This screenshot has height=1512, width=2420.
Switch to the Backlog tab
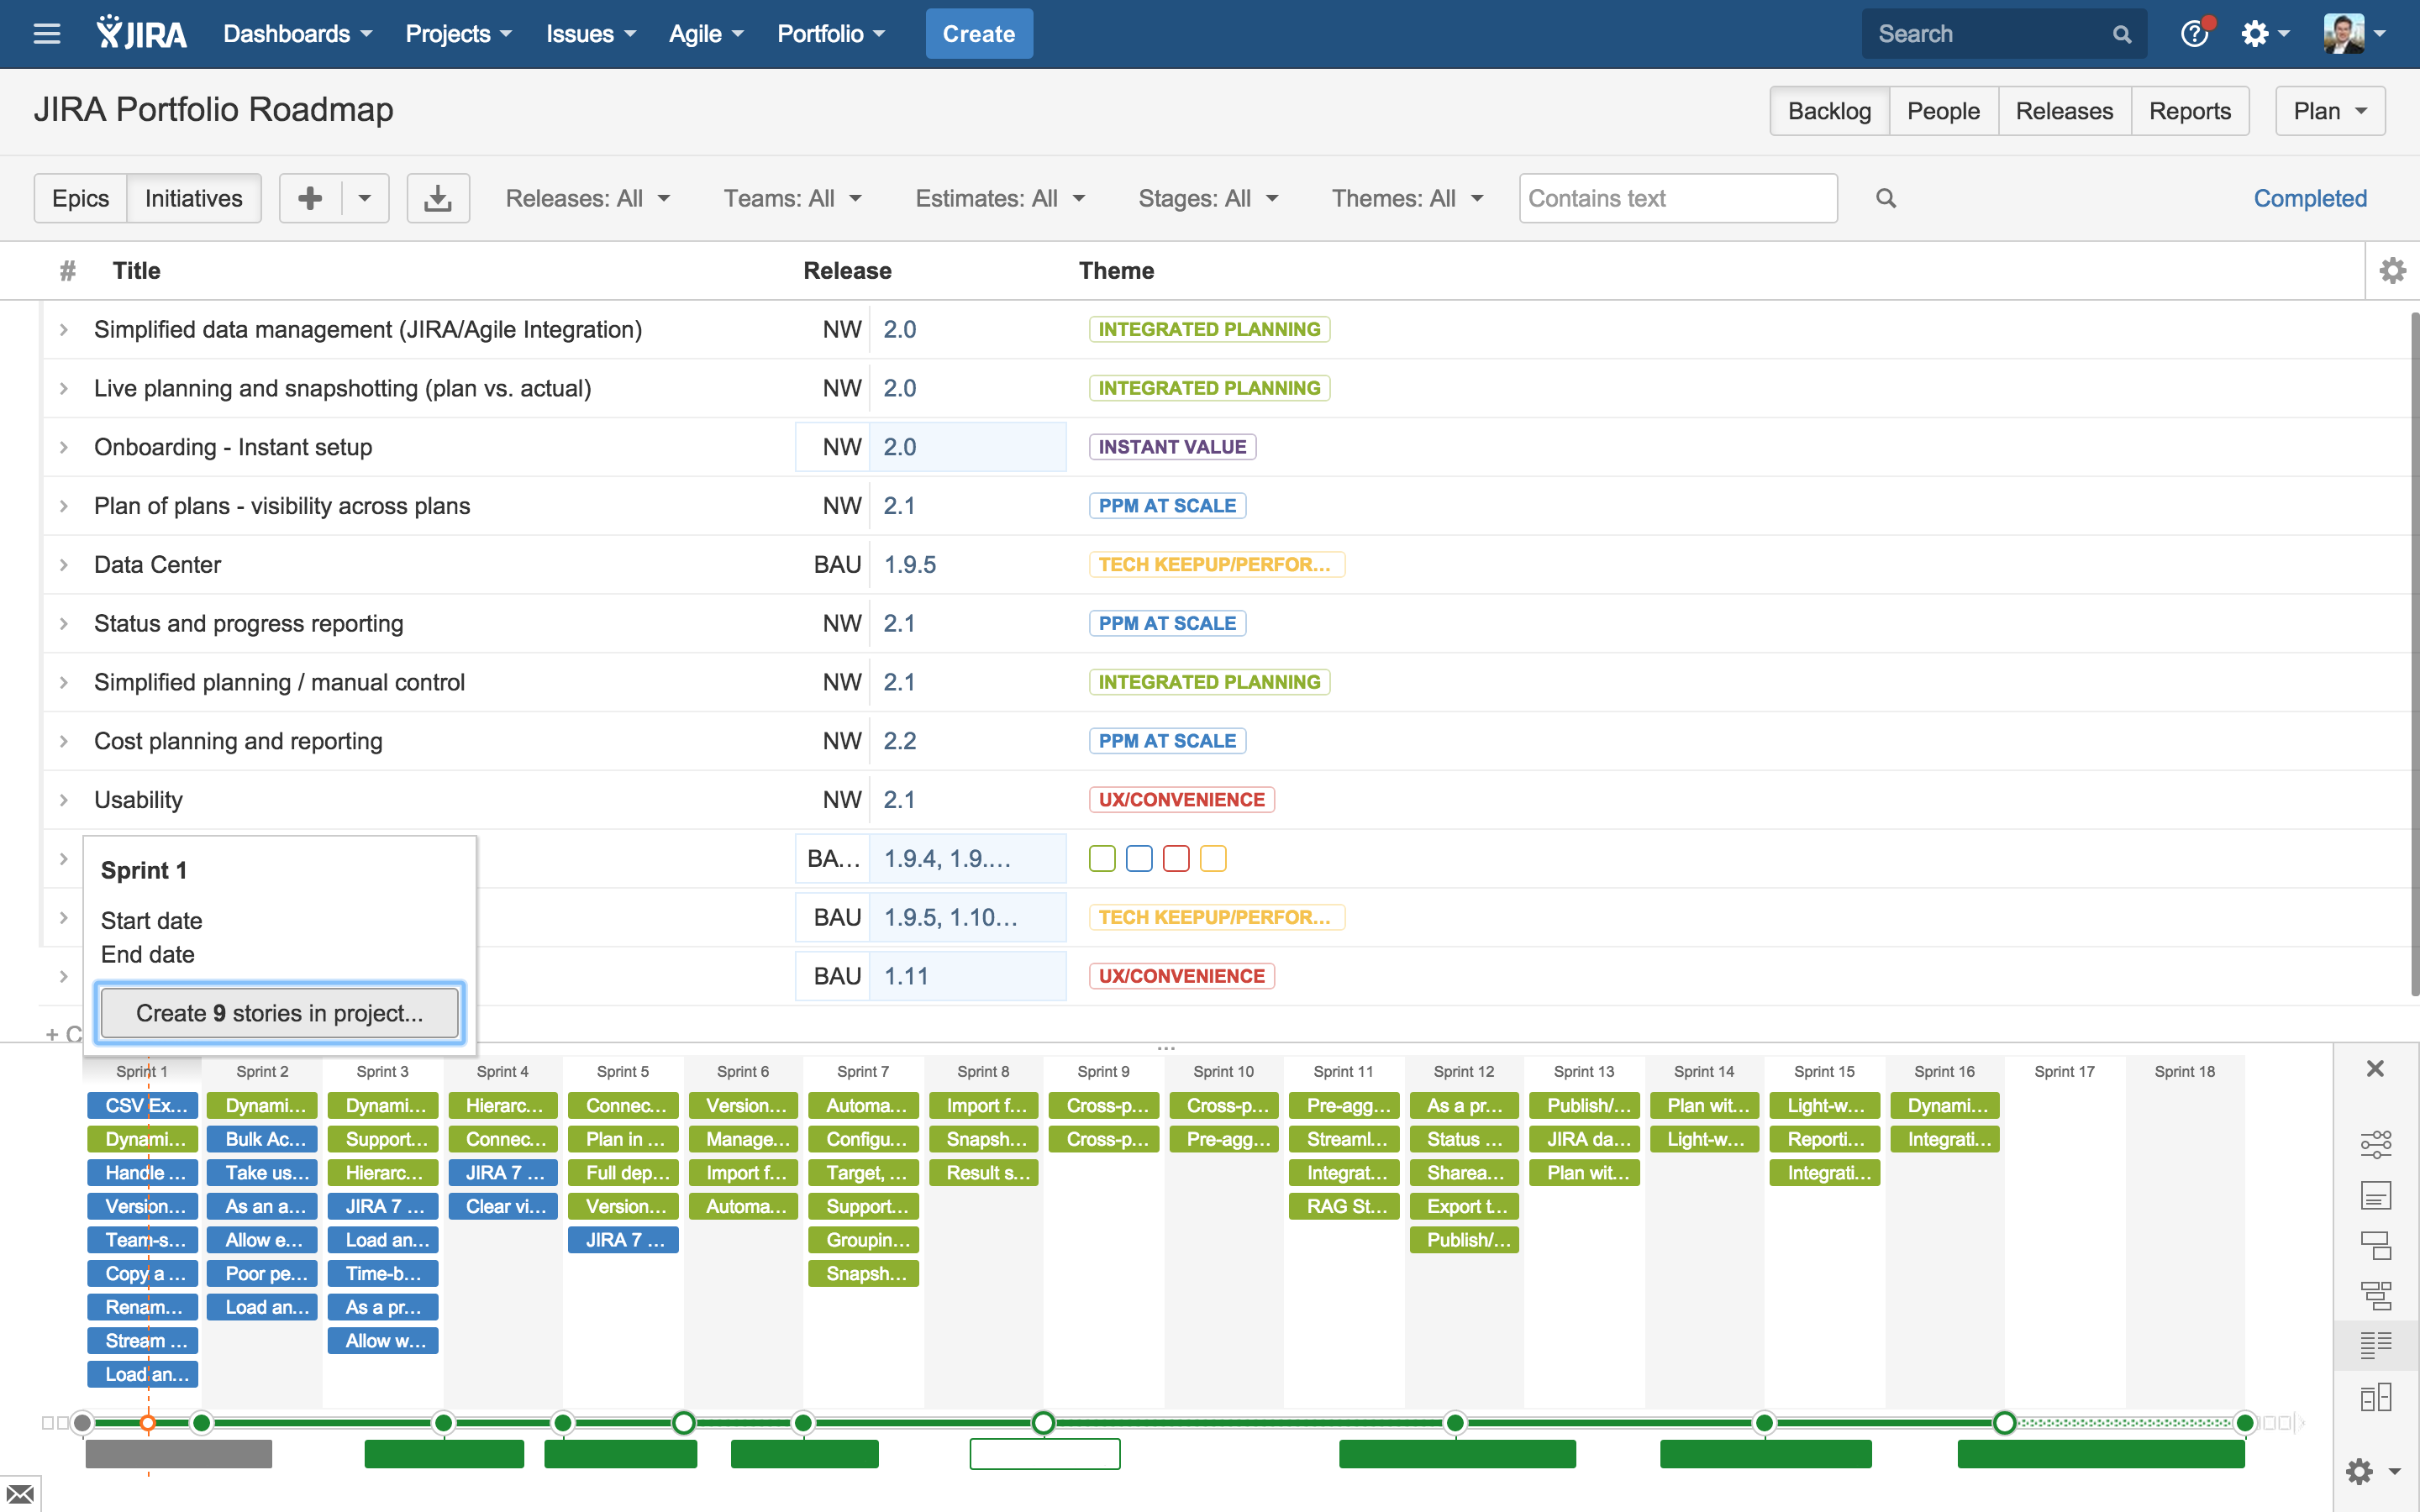click(x=1829, y=111)
